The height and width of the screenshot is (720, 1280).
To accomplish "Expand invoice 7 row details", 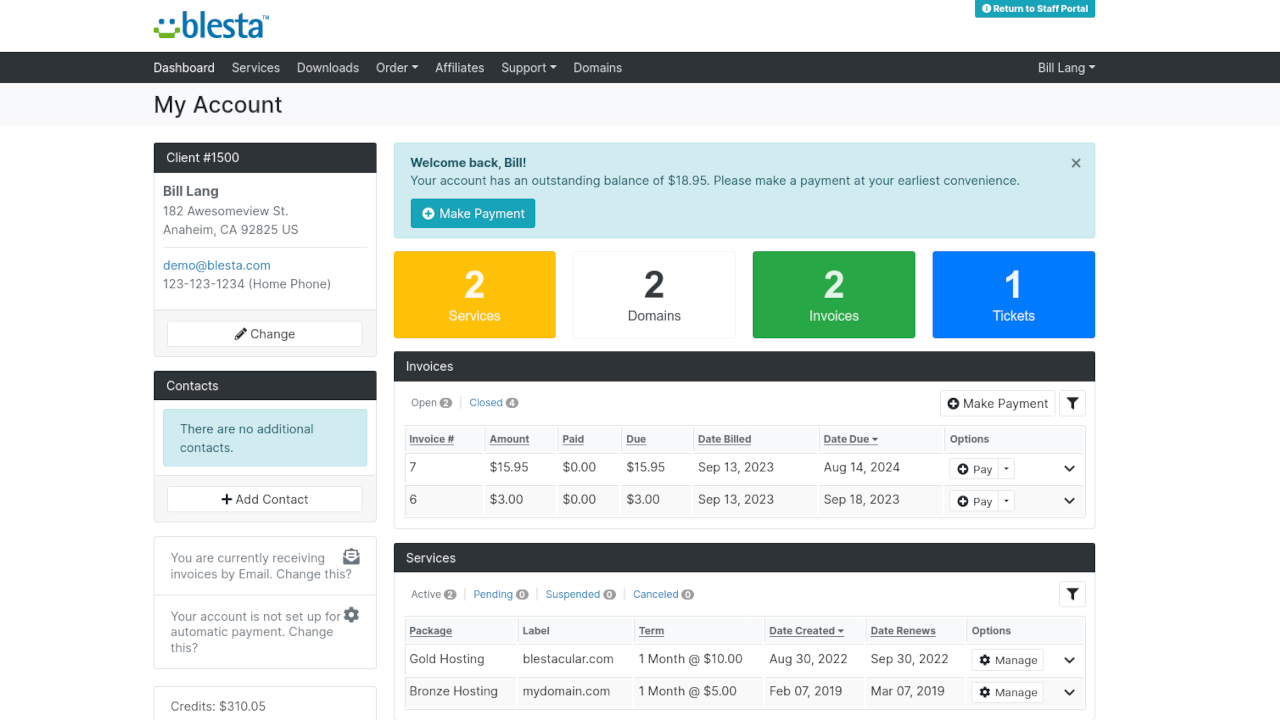I will point(1069,469).
